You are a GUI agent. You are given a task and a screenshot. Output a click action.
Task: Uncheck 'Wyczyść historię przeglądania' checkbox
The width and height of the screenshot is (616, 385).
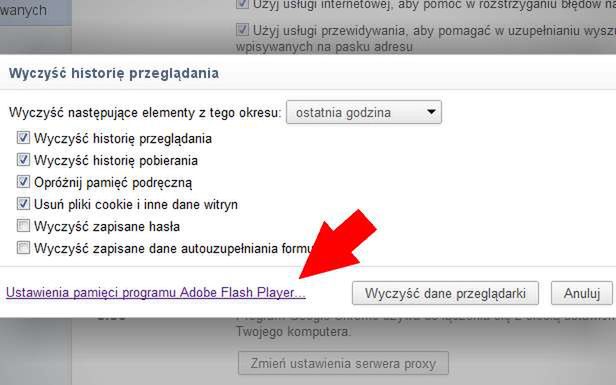tap(23, 138)
